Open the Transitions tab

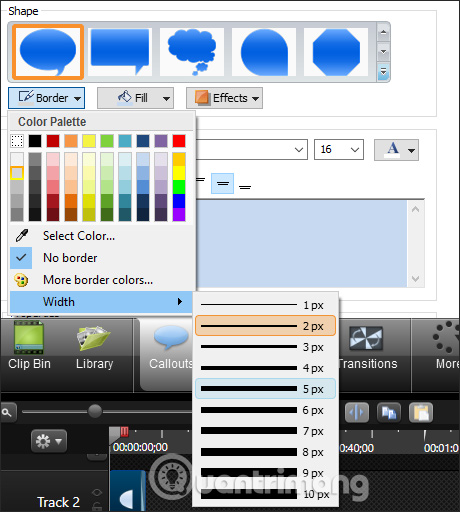click(368, 347)
